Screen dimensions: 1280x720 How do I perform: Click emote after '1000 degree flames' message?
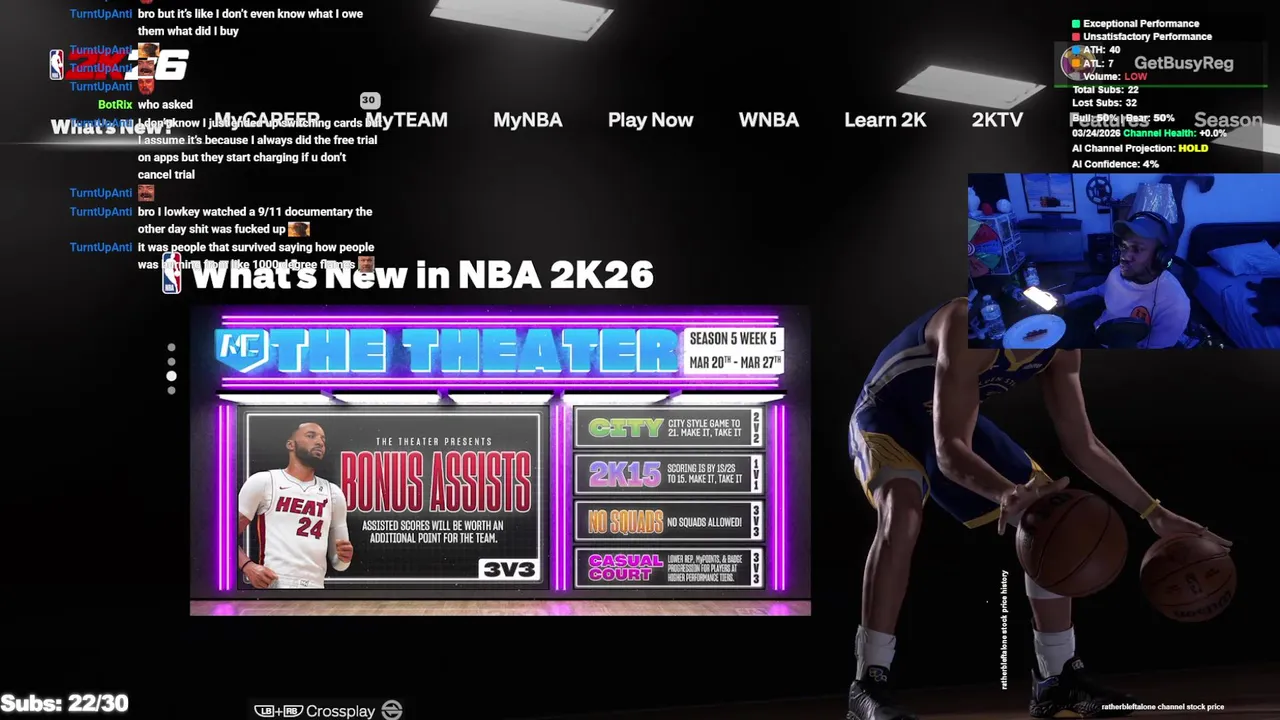[366, 264]
